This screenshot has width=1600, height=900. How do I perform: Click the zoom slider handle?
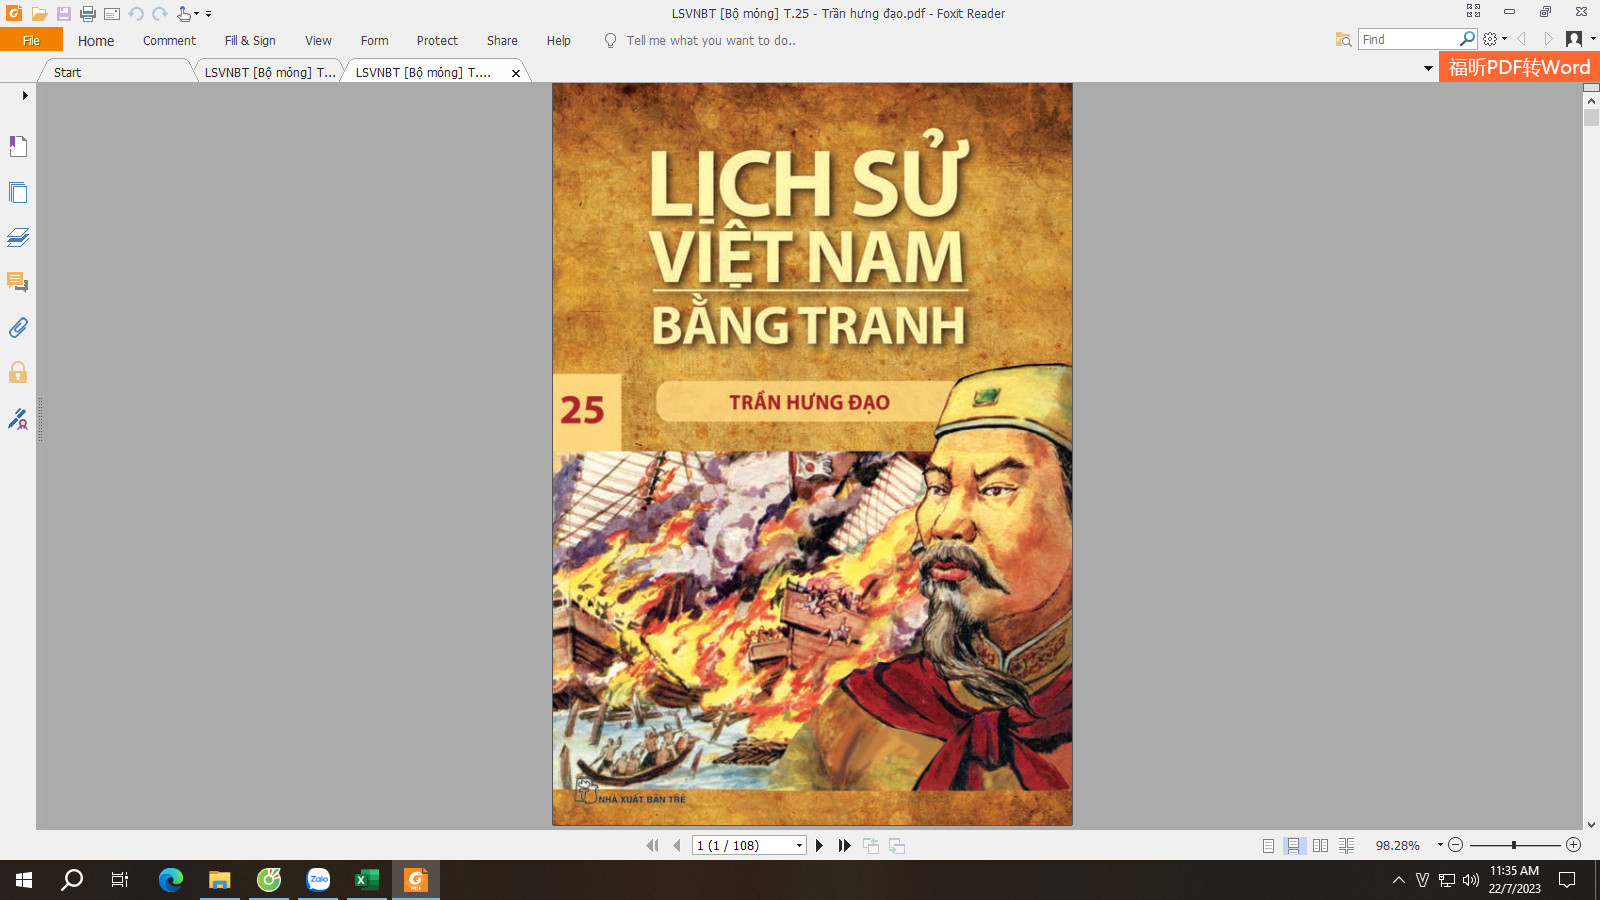click(1514, 845)
